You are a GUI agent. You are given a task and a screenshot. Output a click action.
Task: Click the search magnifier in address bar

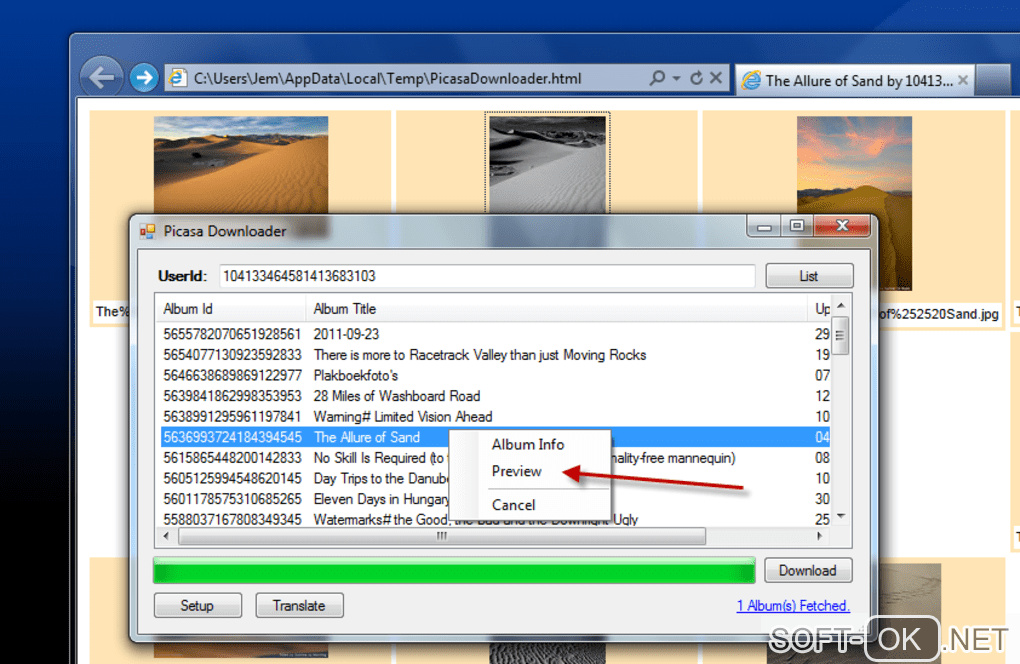[658, 78]
